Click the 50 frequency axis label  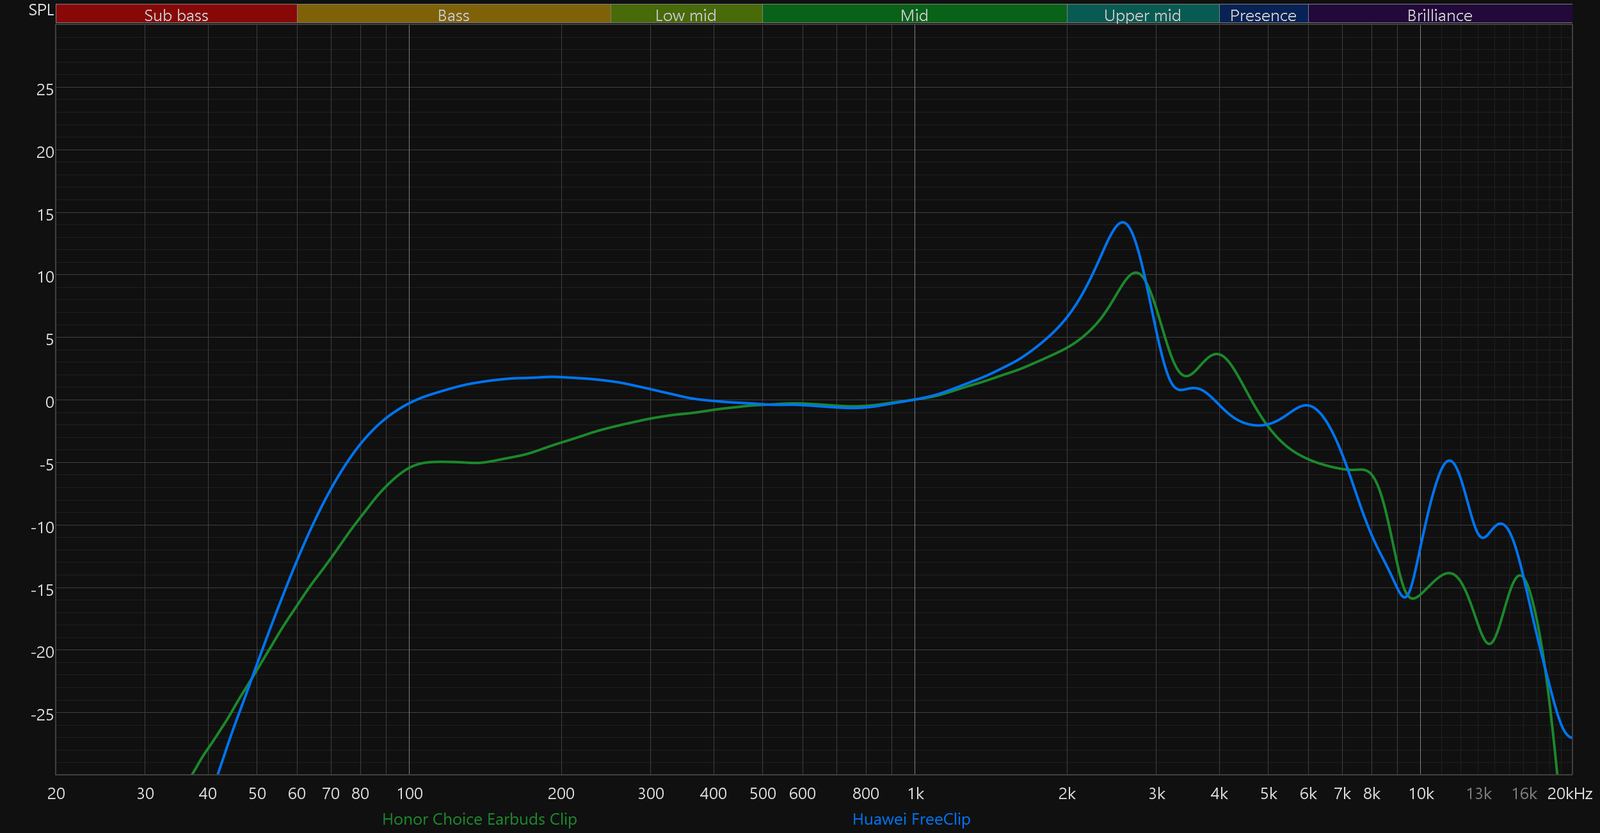pyautogui.click(x=257, y=794)
